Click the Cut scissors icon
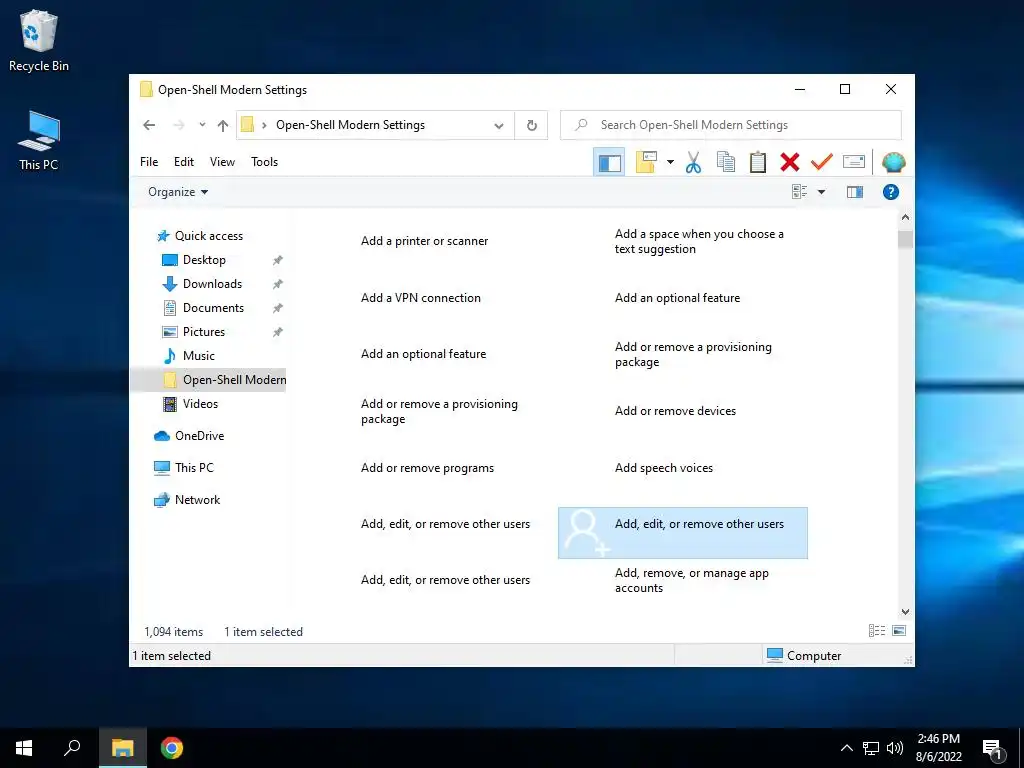1024x768 pixels. pyautogui.click(x=694, y=162)
